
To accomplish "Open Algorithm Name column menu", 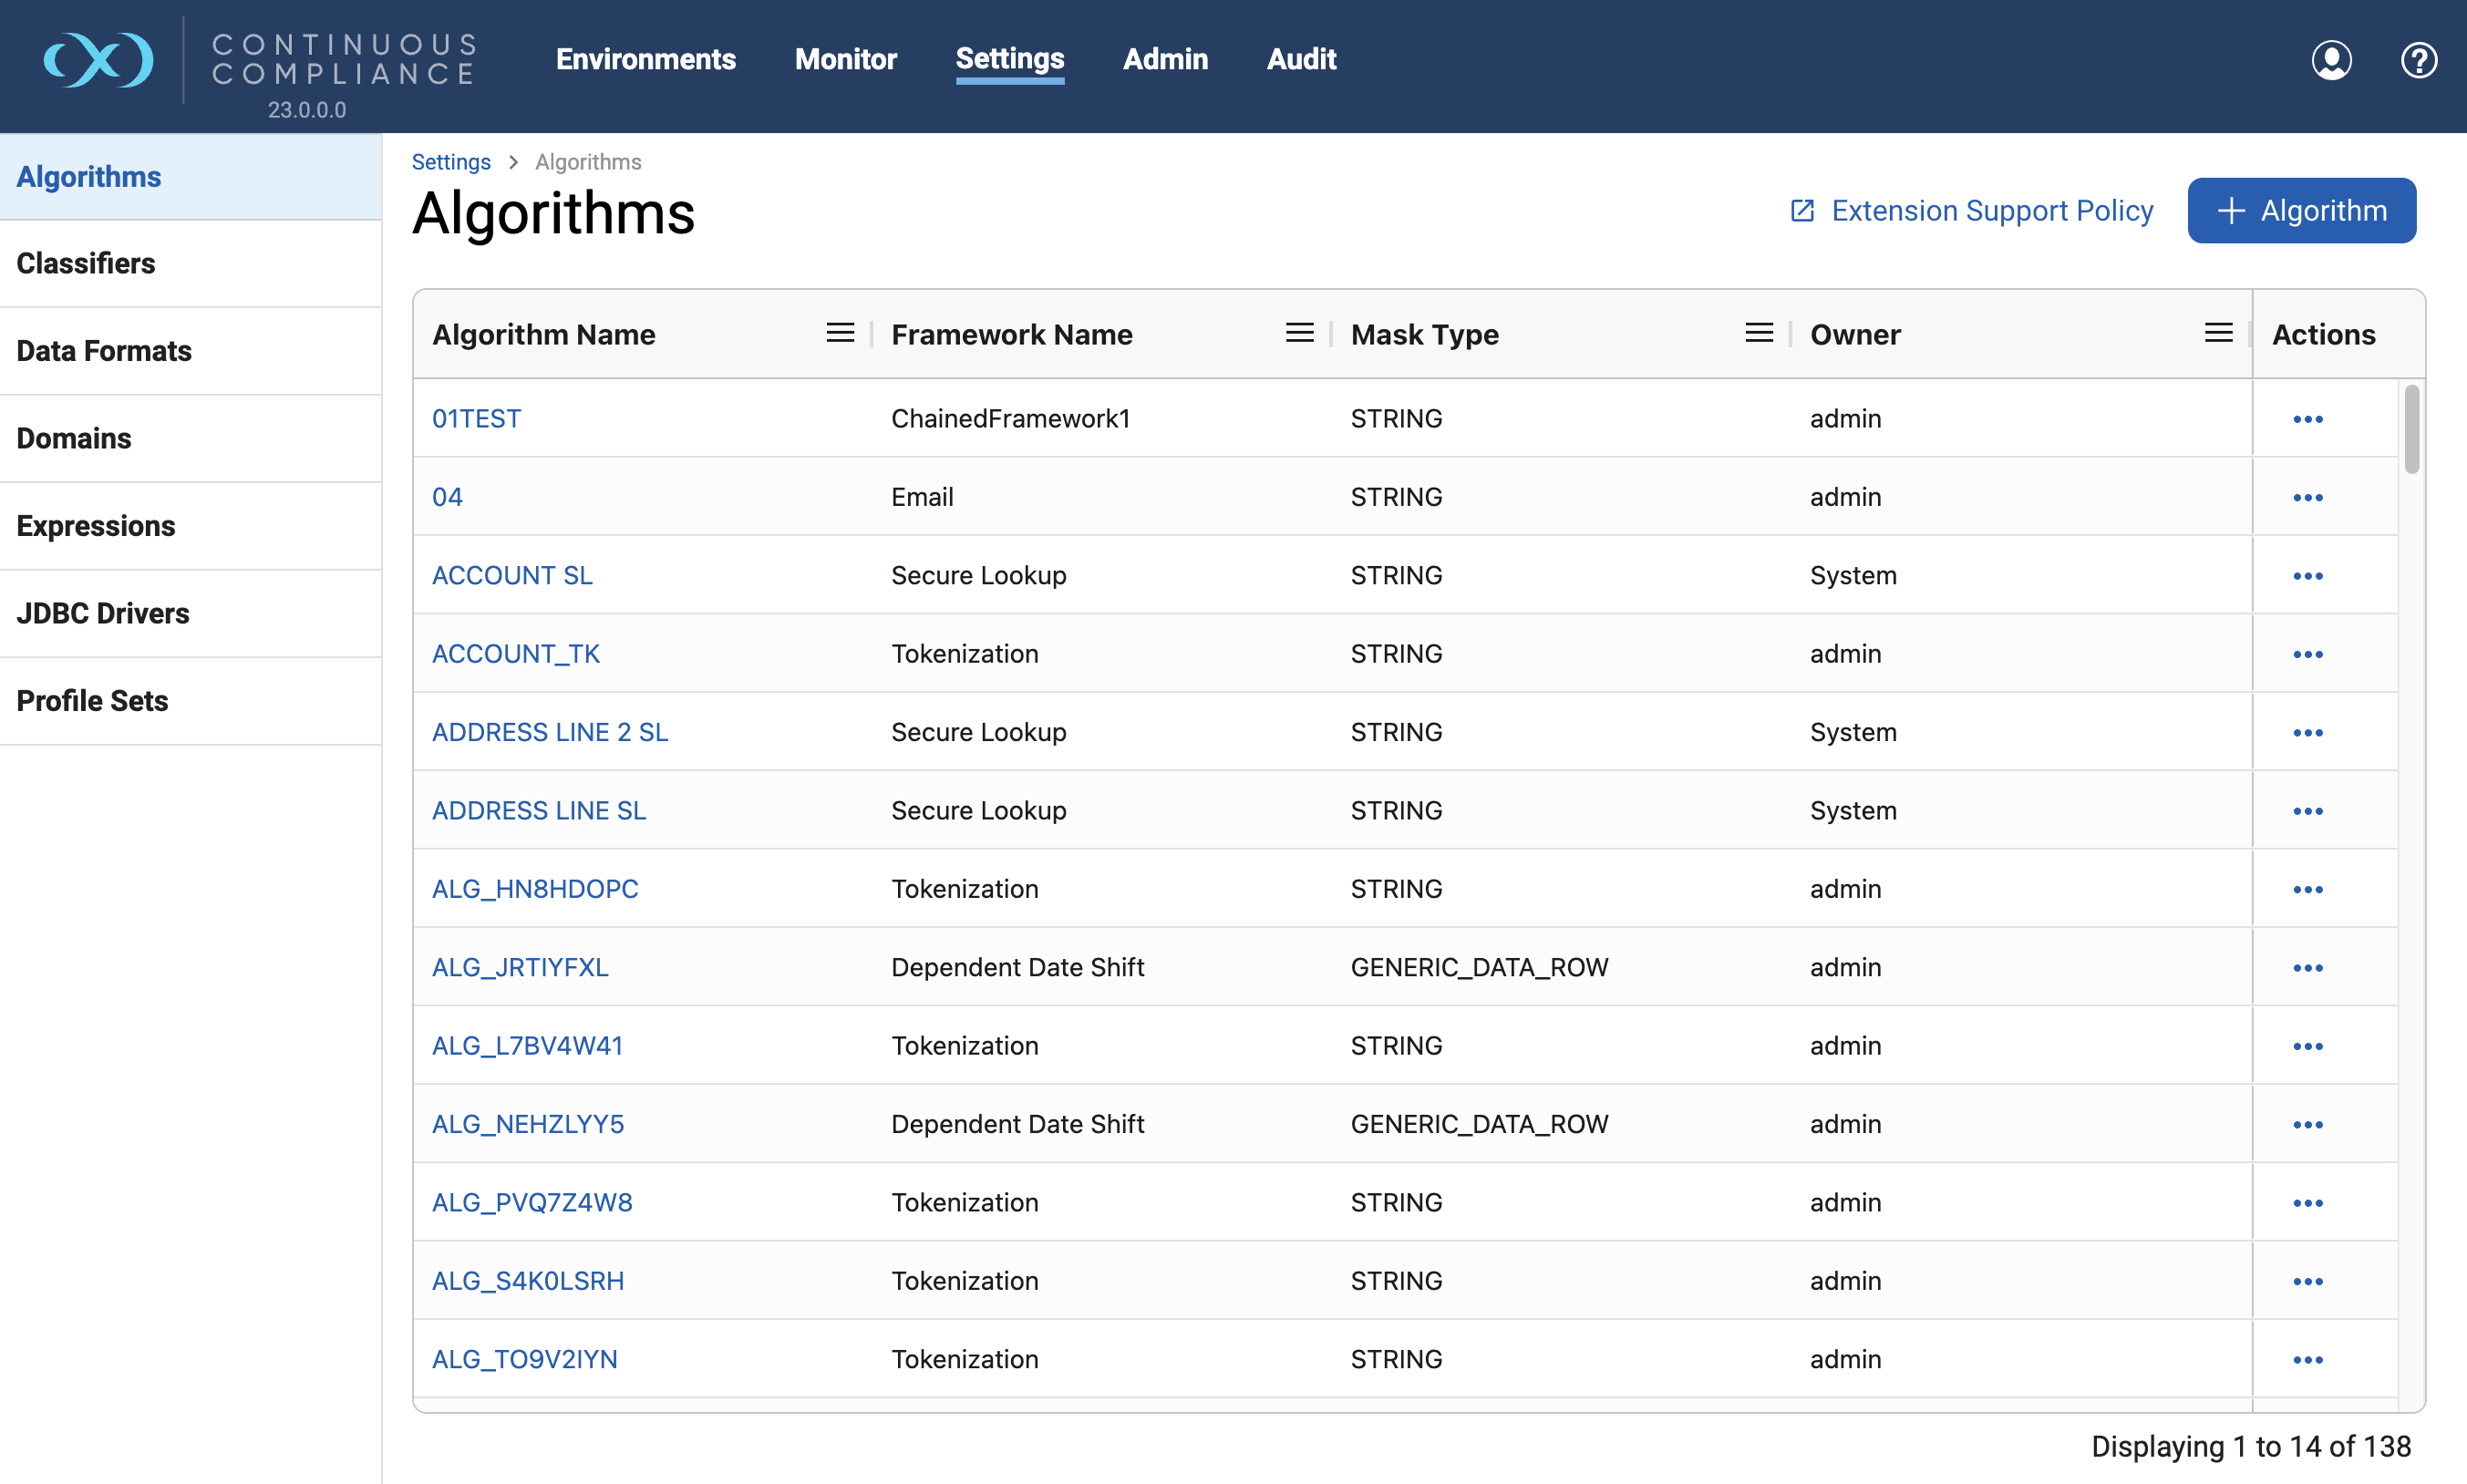I will click(x=840, y=333).
